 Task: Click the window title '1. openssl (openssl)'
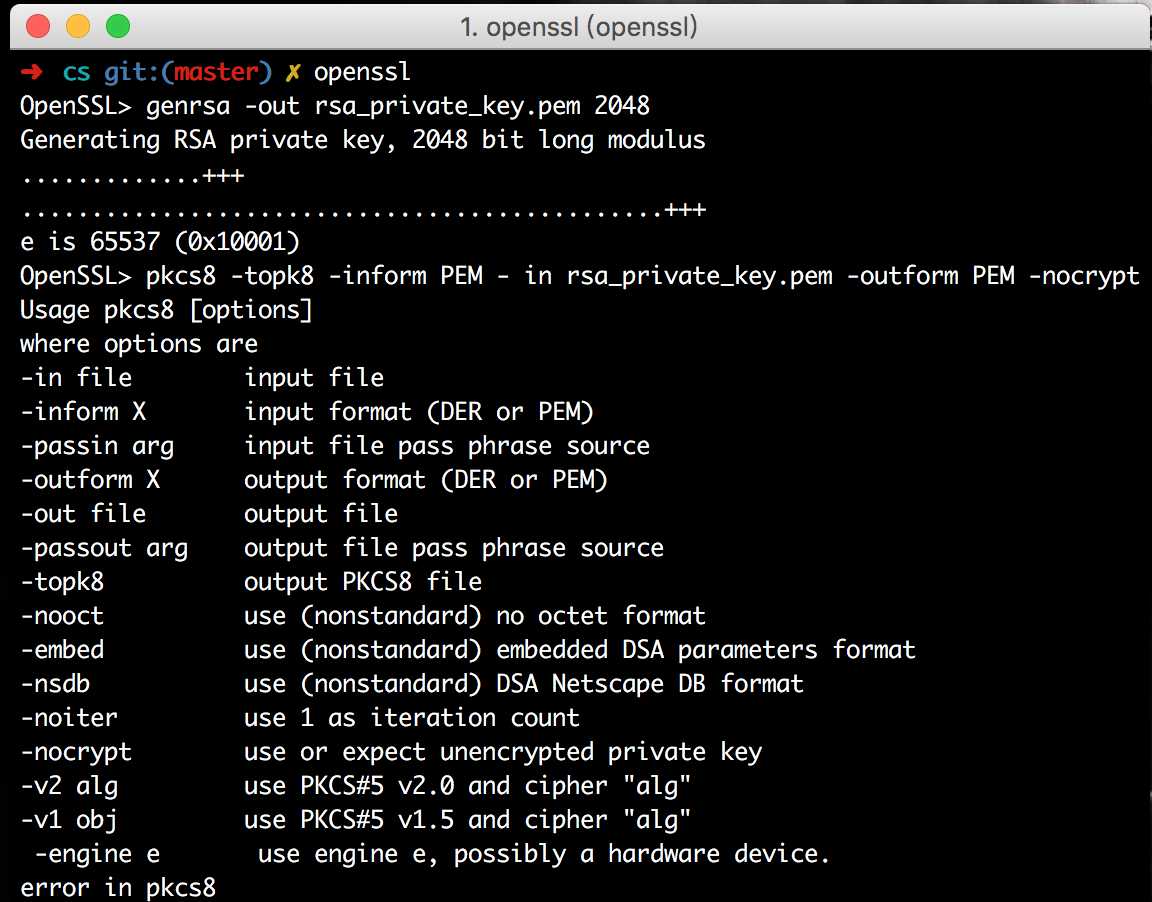click(x=578, y=27)
